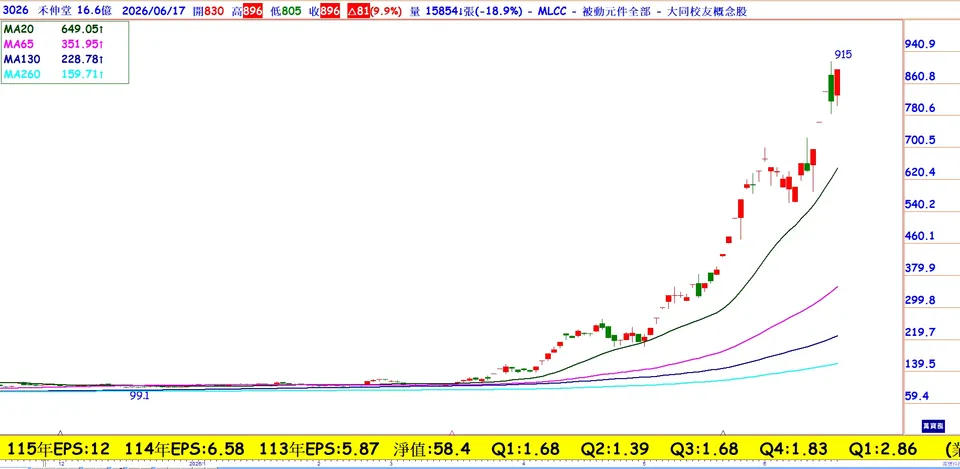This screenshot has height=469, width=960.
Task: Click the MA260 value 159.71
Action: tap(81, 75)
